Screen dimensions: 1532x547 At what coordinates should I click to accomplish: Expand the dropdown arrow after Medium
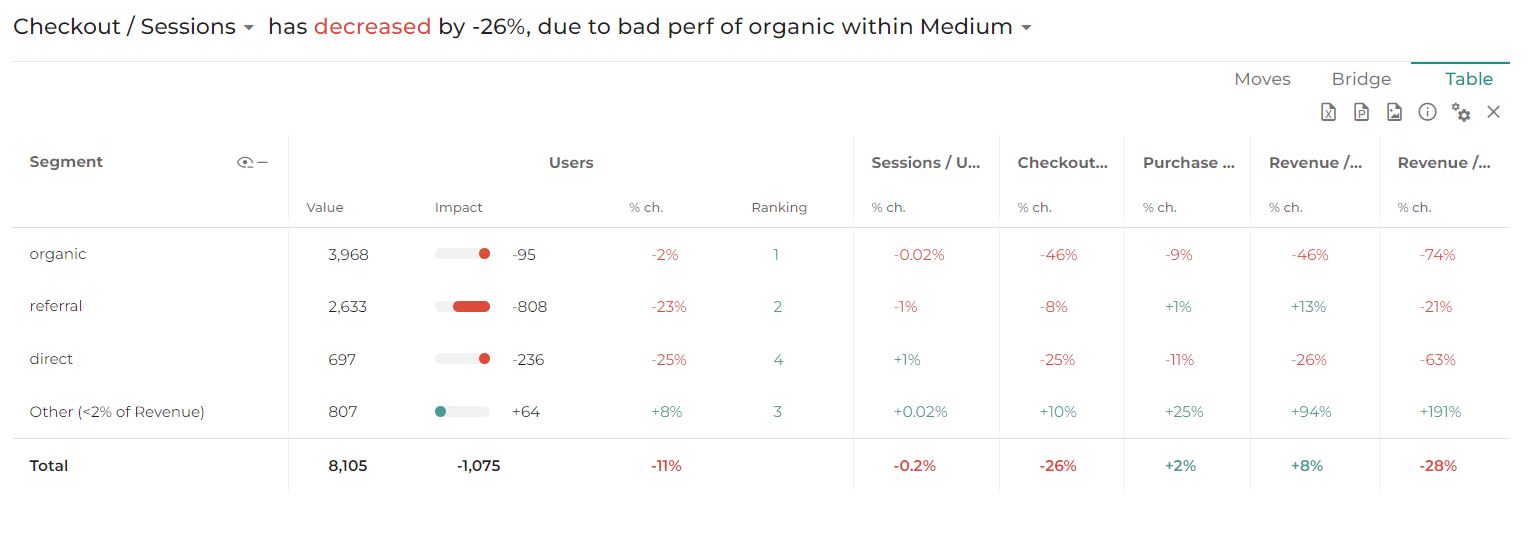click(x=1026, y=28)
